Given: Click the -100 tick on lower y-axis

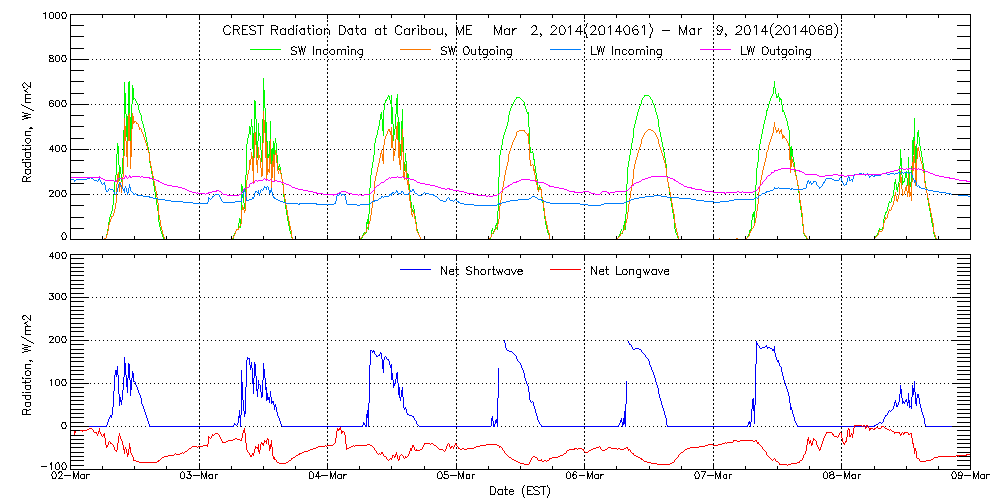Looking at the screenshot, I should (x=55, y=467).
